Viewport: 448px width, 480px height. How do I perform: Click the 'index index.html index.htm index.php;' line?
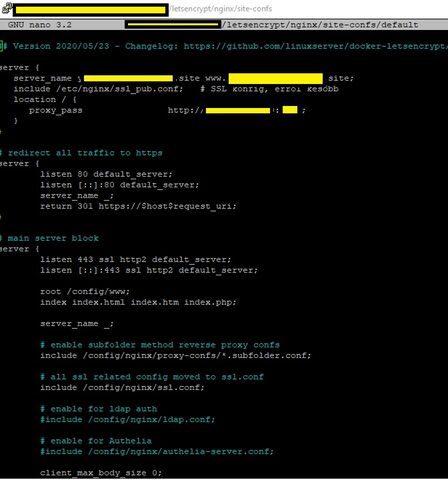click(x=138, y=302)
